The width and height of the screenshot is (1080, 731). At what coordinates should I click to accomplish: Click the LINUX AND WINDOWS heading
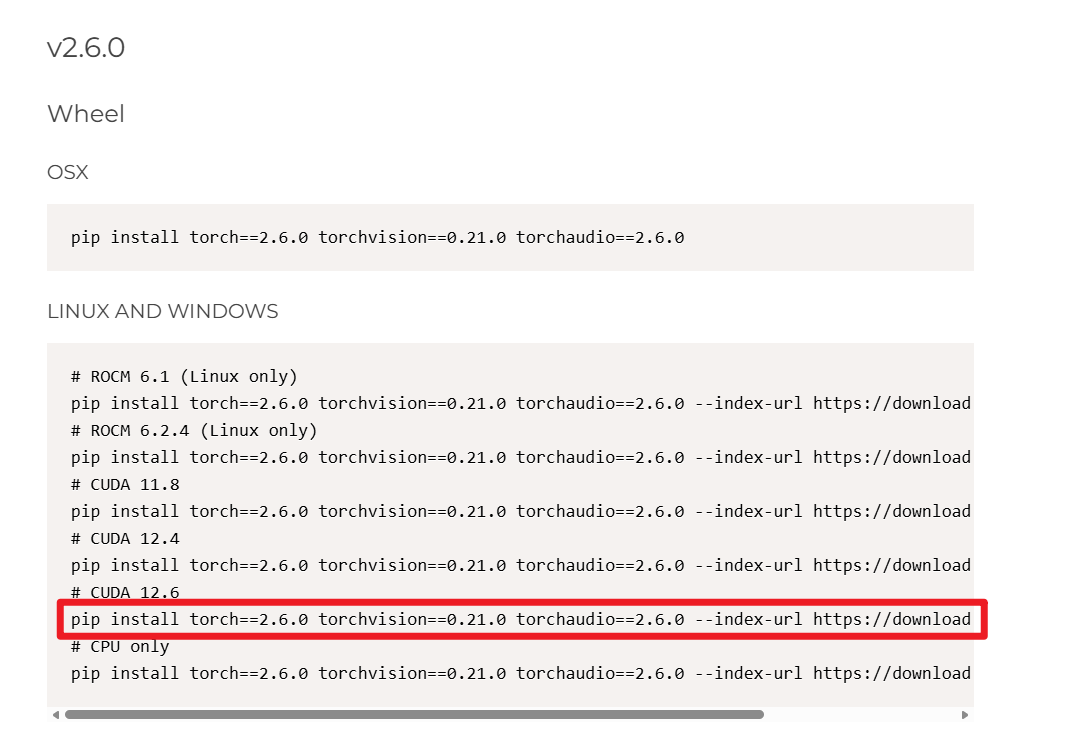(x=163, y=311)
